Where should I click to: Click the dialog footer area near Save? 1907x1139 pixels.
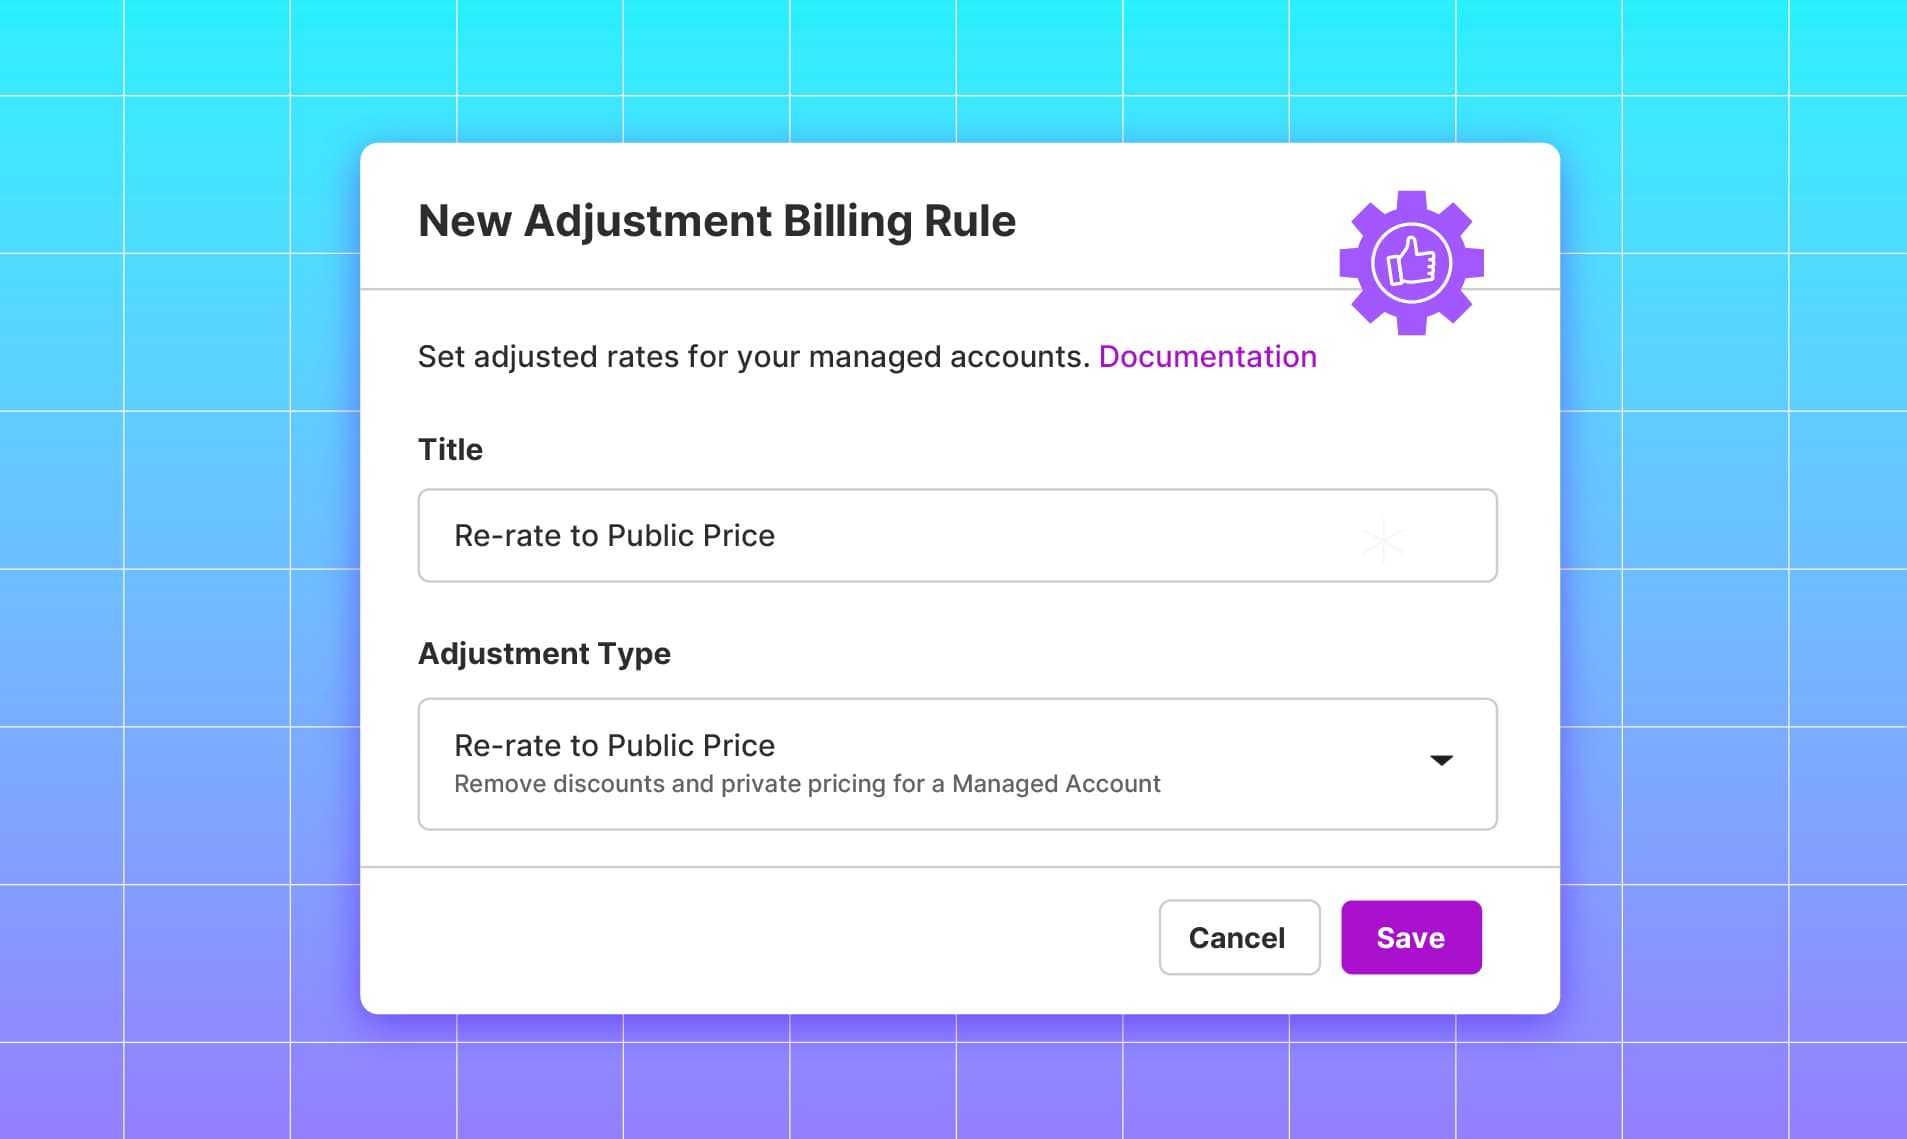pos(1410,937)
